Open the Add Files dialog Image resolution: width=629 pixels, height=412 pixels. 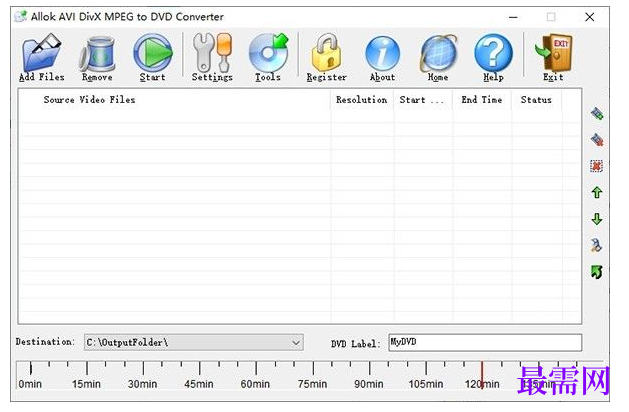pyautogui.click(x=42, y=57)
